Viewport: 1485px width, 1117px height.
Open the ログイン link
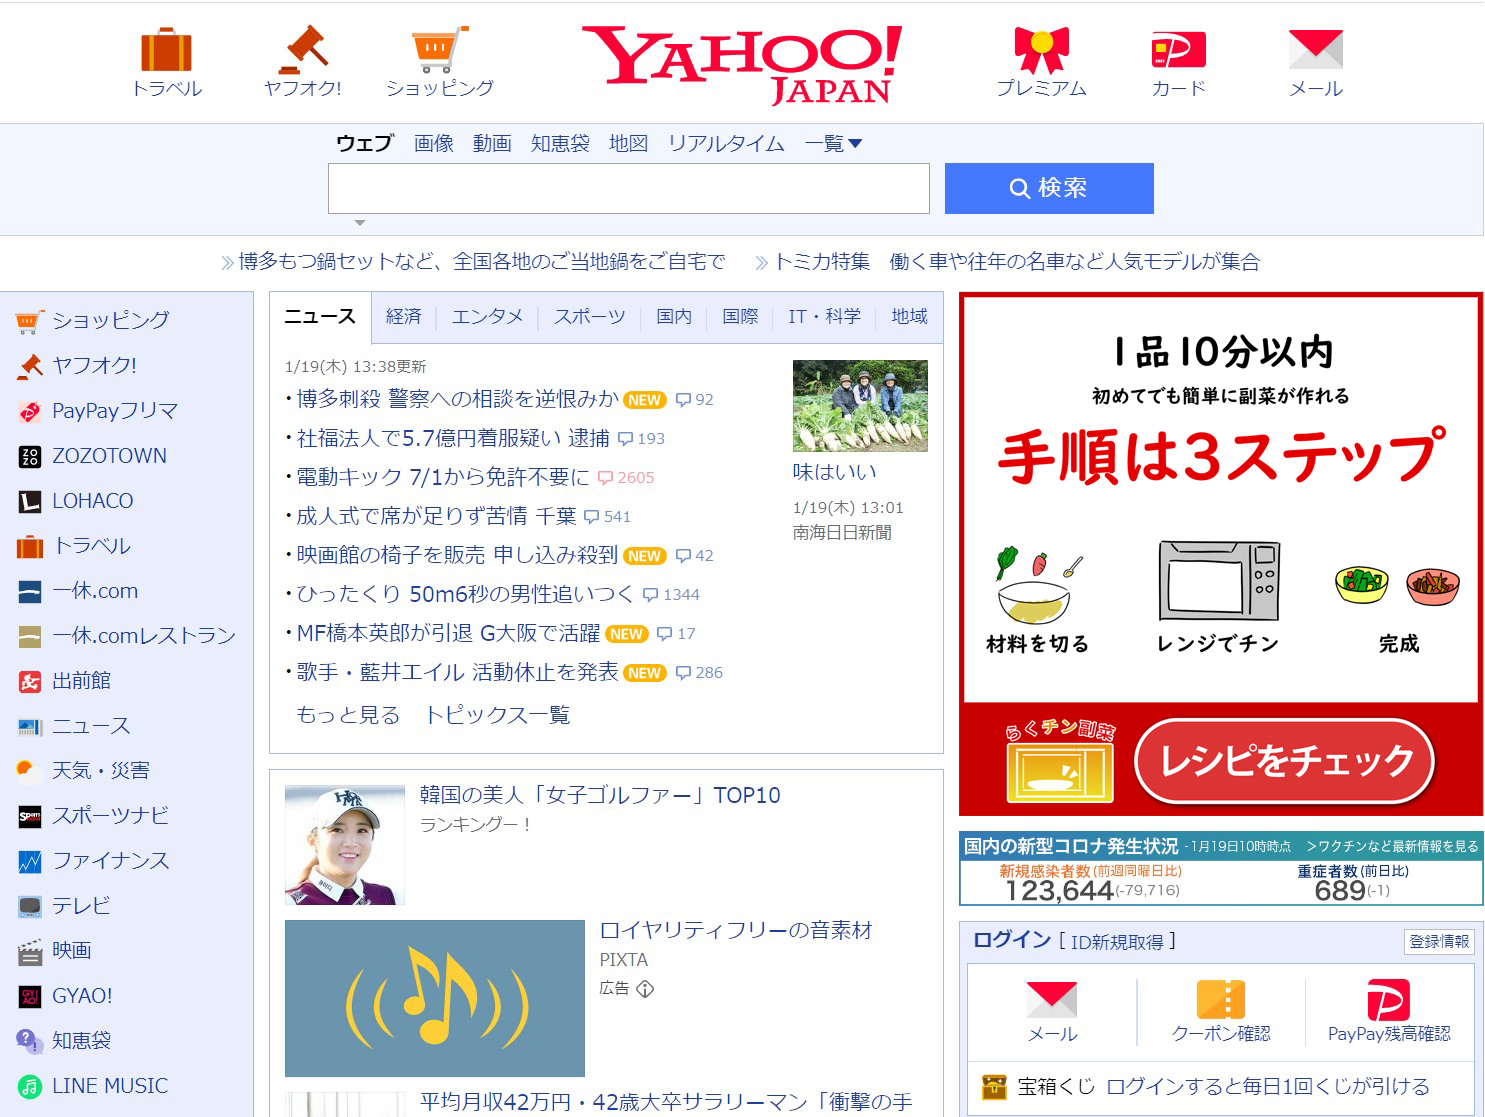pos(1011,940)
